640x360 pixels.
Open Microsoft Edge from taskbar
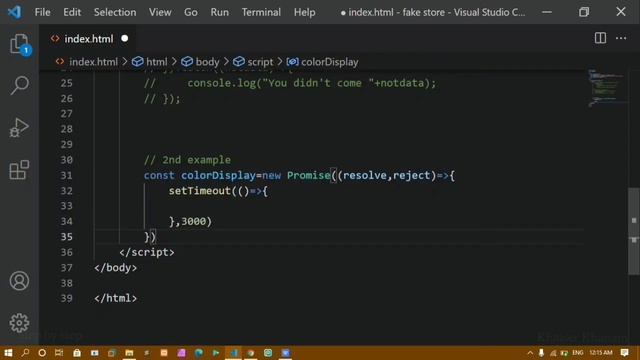pos(199,353)
